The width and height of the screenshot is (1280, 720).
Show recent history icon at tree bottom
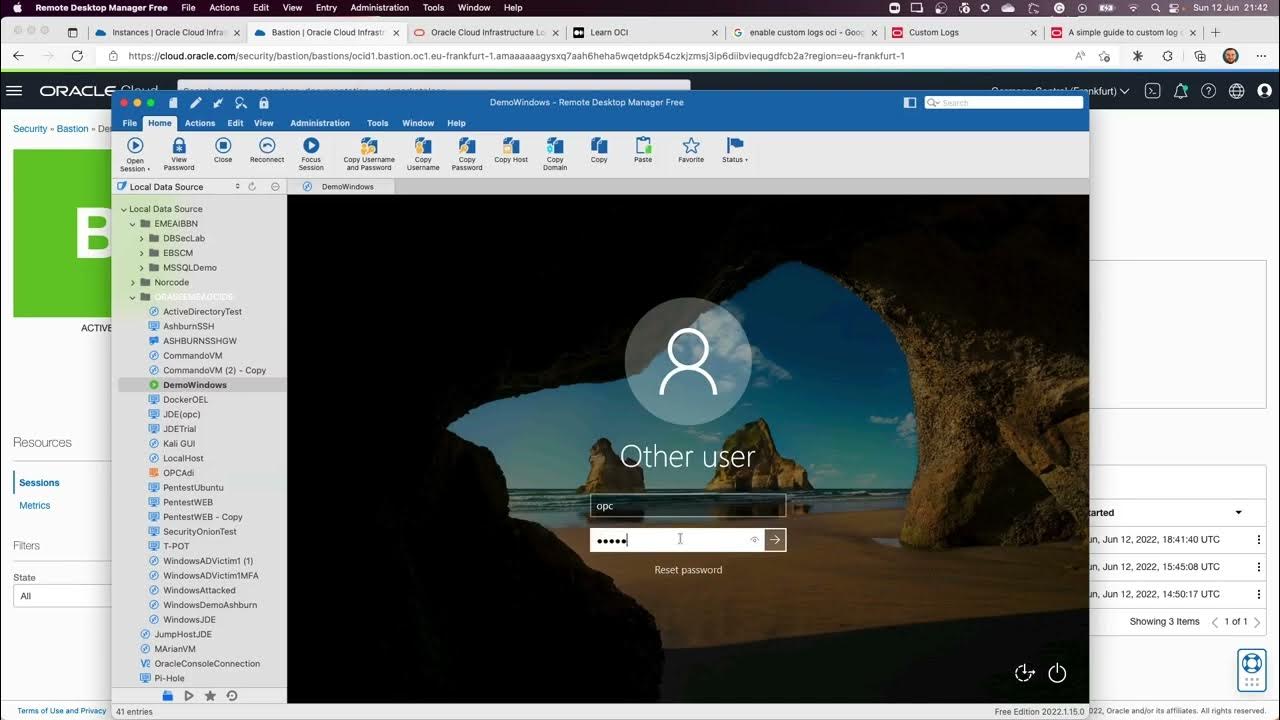(232, 695)
